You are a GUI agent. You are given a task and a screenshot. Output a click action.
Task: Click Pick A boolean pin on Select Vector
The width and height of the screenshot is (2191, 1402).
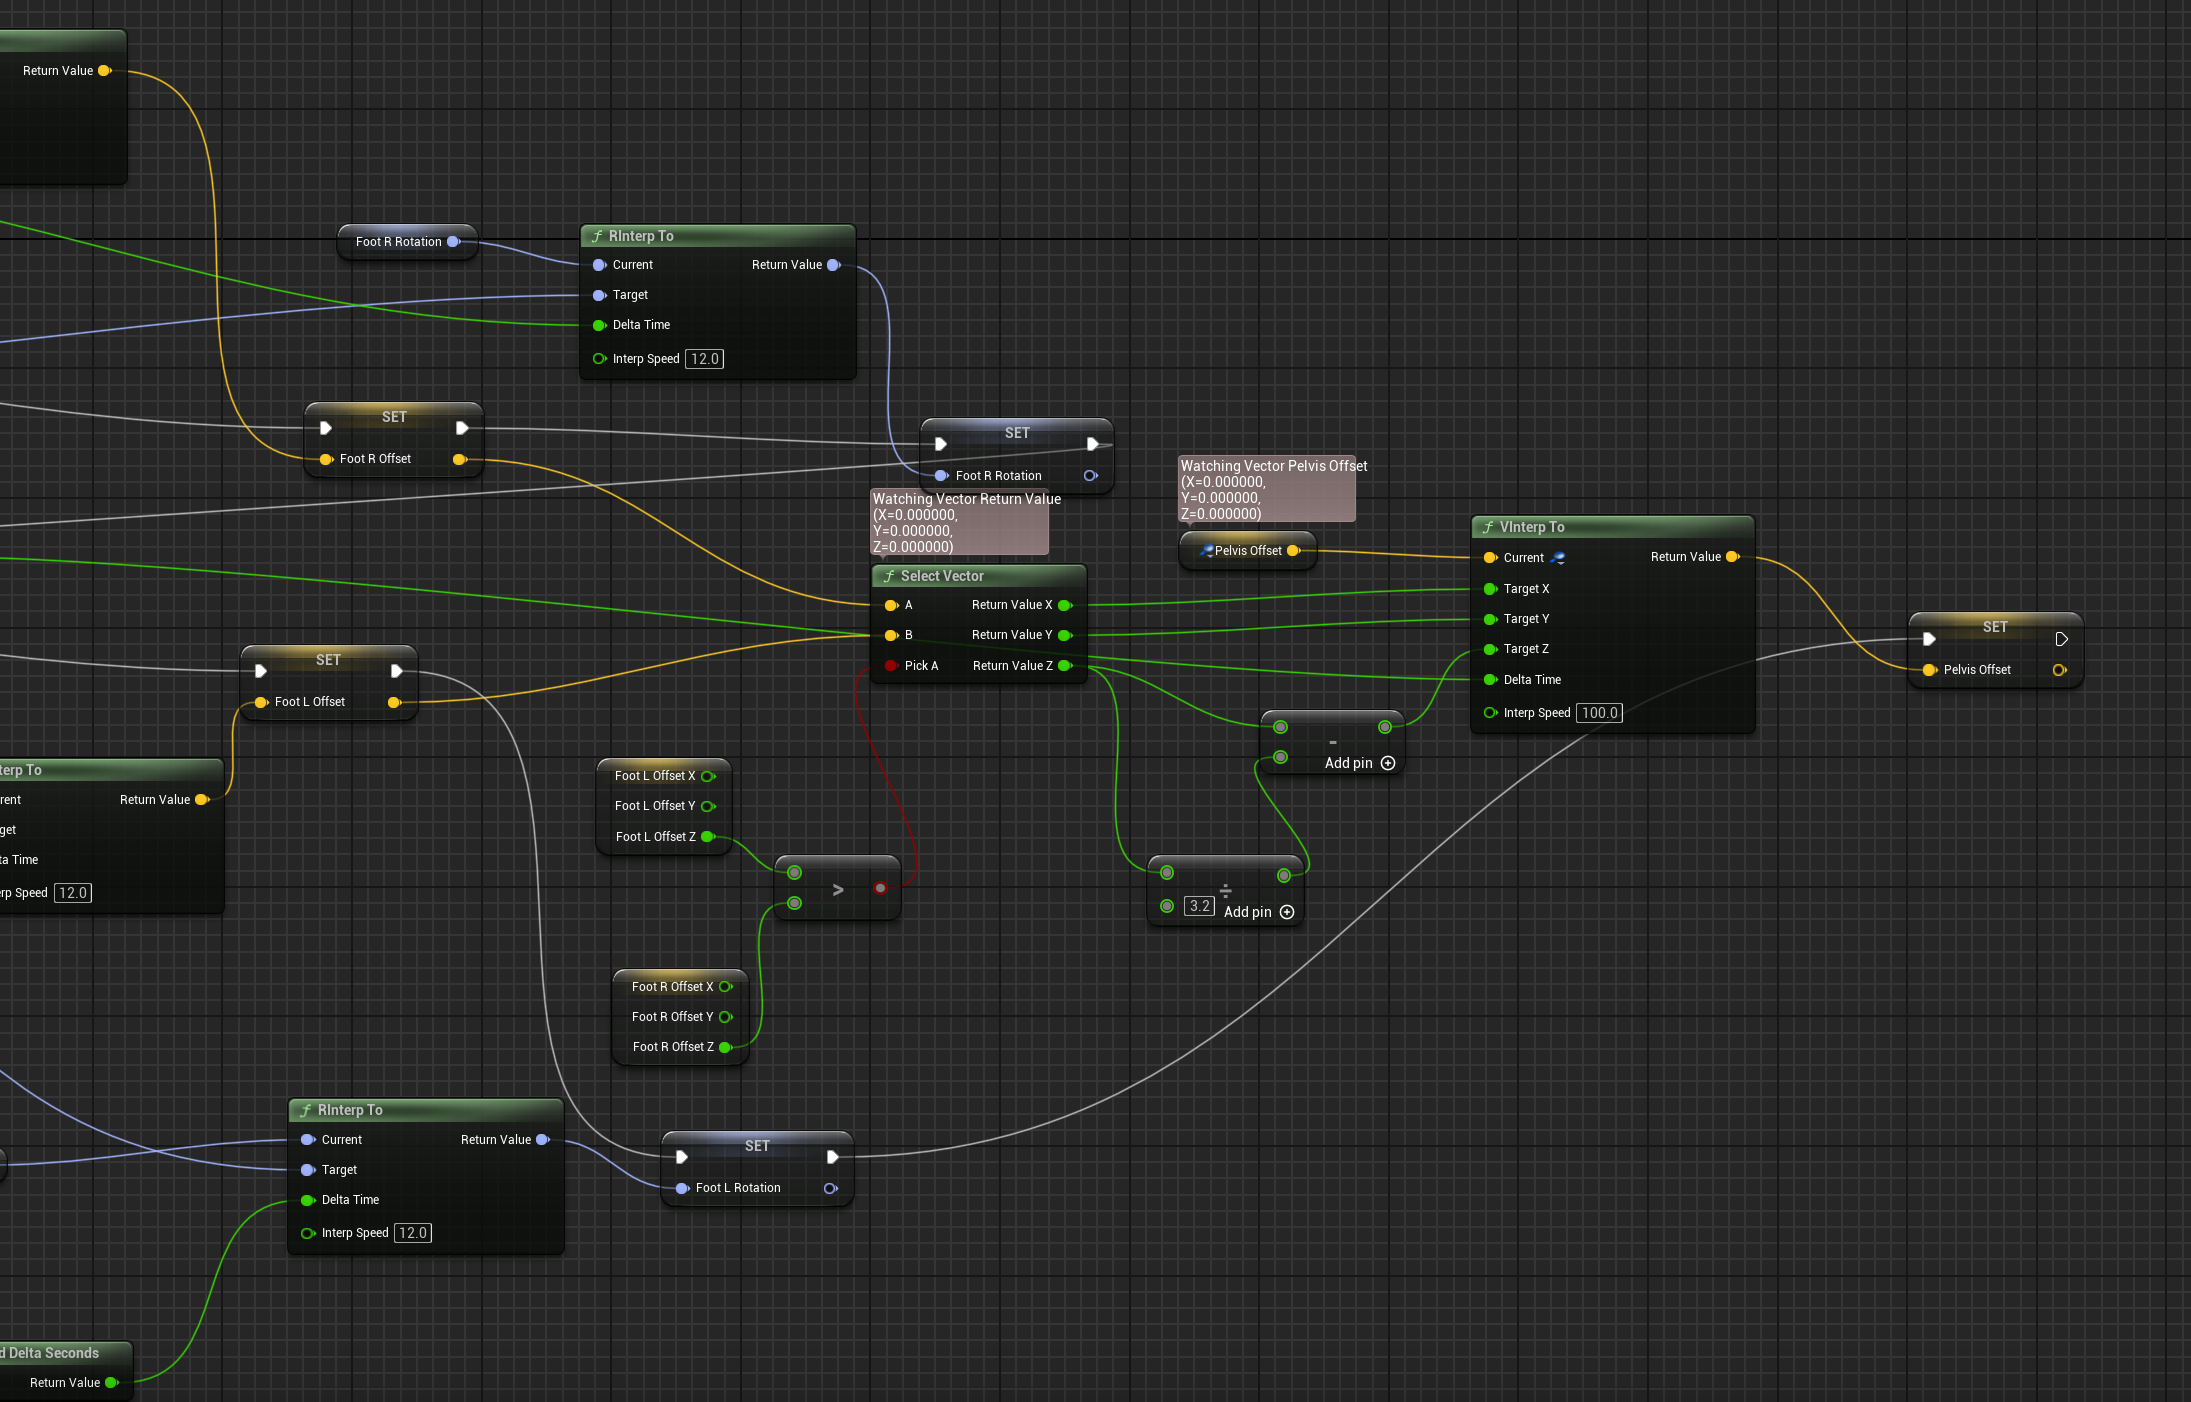[891, 666]
